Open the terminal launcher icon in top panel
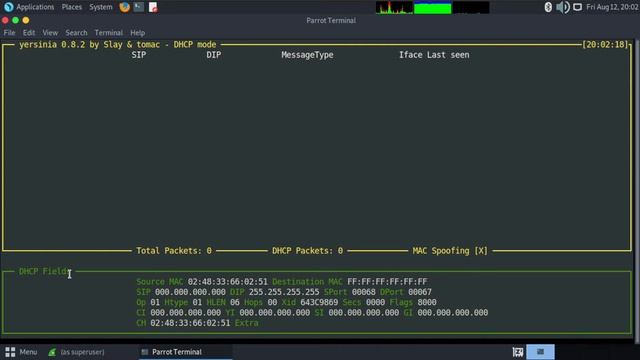640x360 pixels. pos(139,7)
